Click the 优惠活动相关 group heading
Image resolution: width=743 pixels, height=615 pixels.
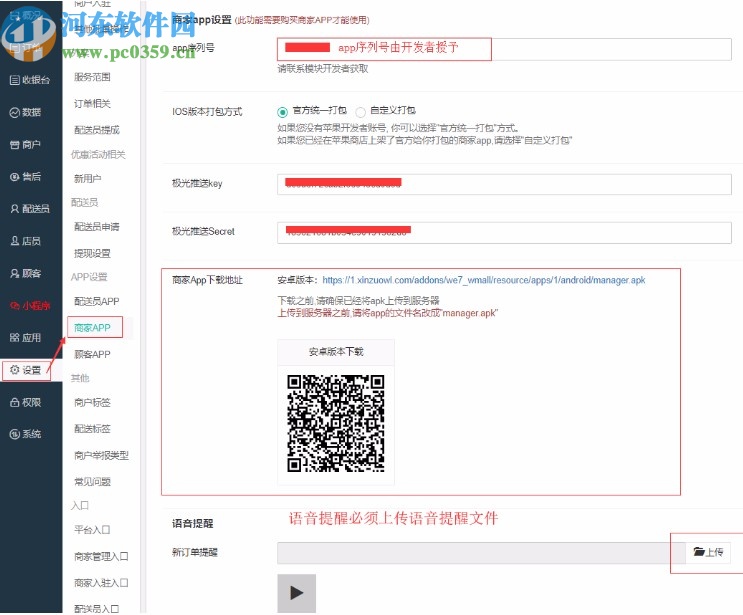tap(98, 154)
